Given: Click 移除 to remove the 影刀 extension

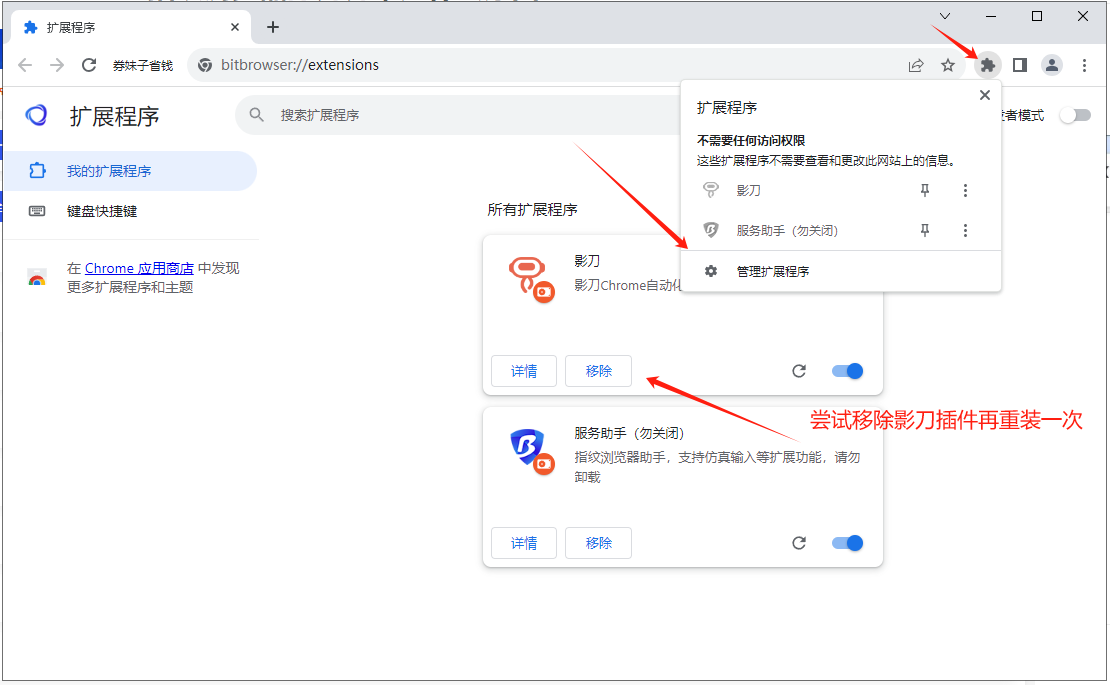Looking at the screenshot, I should point(598,371).
